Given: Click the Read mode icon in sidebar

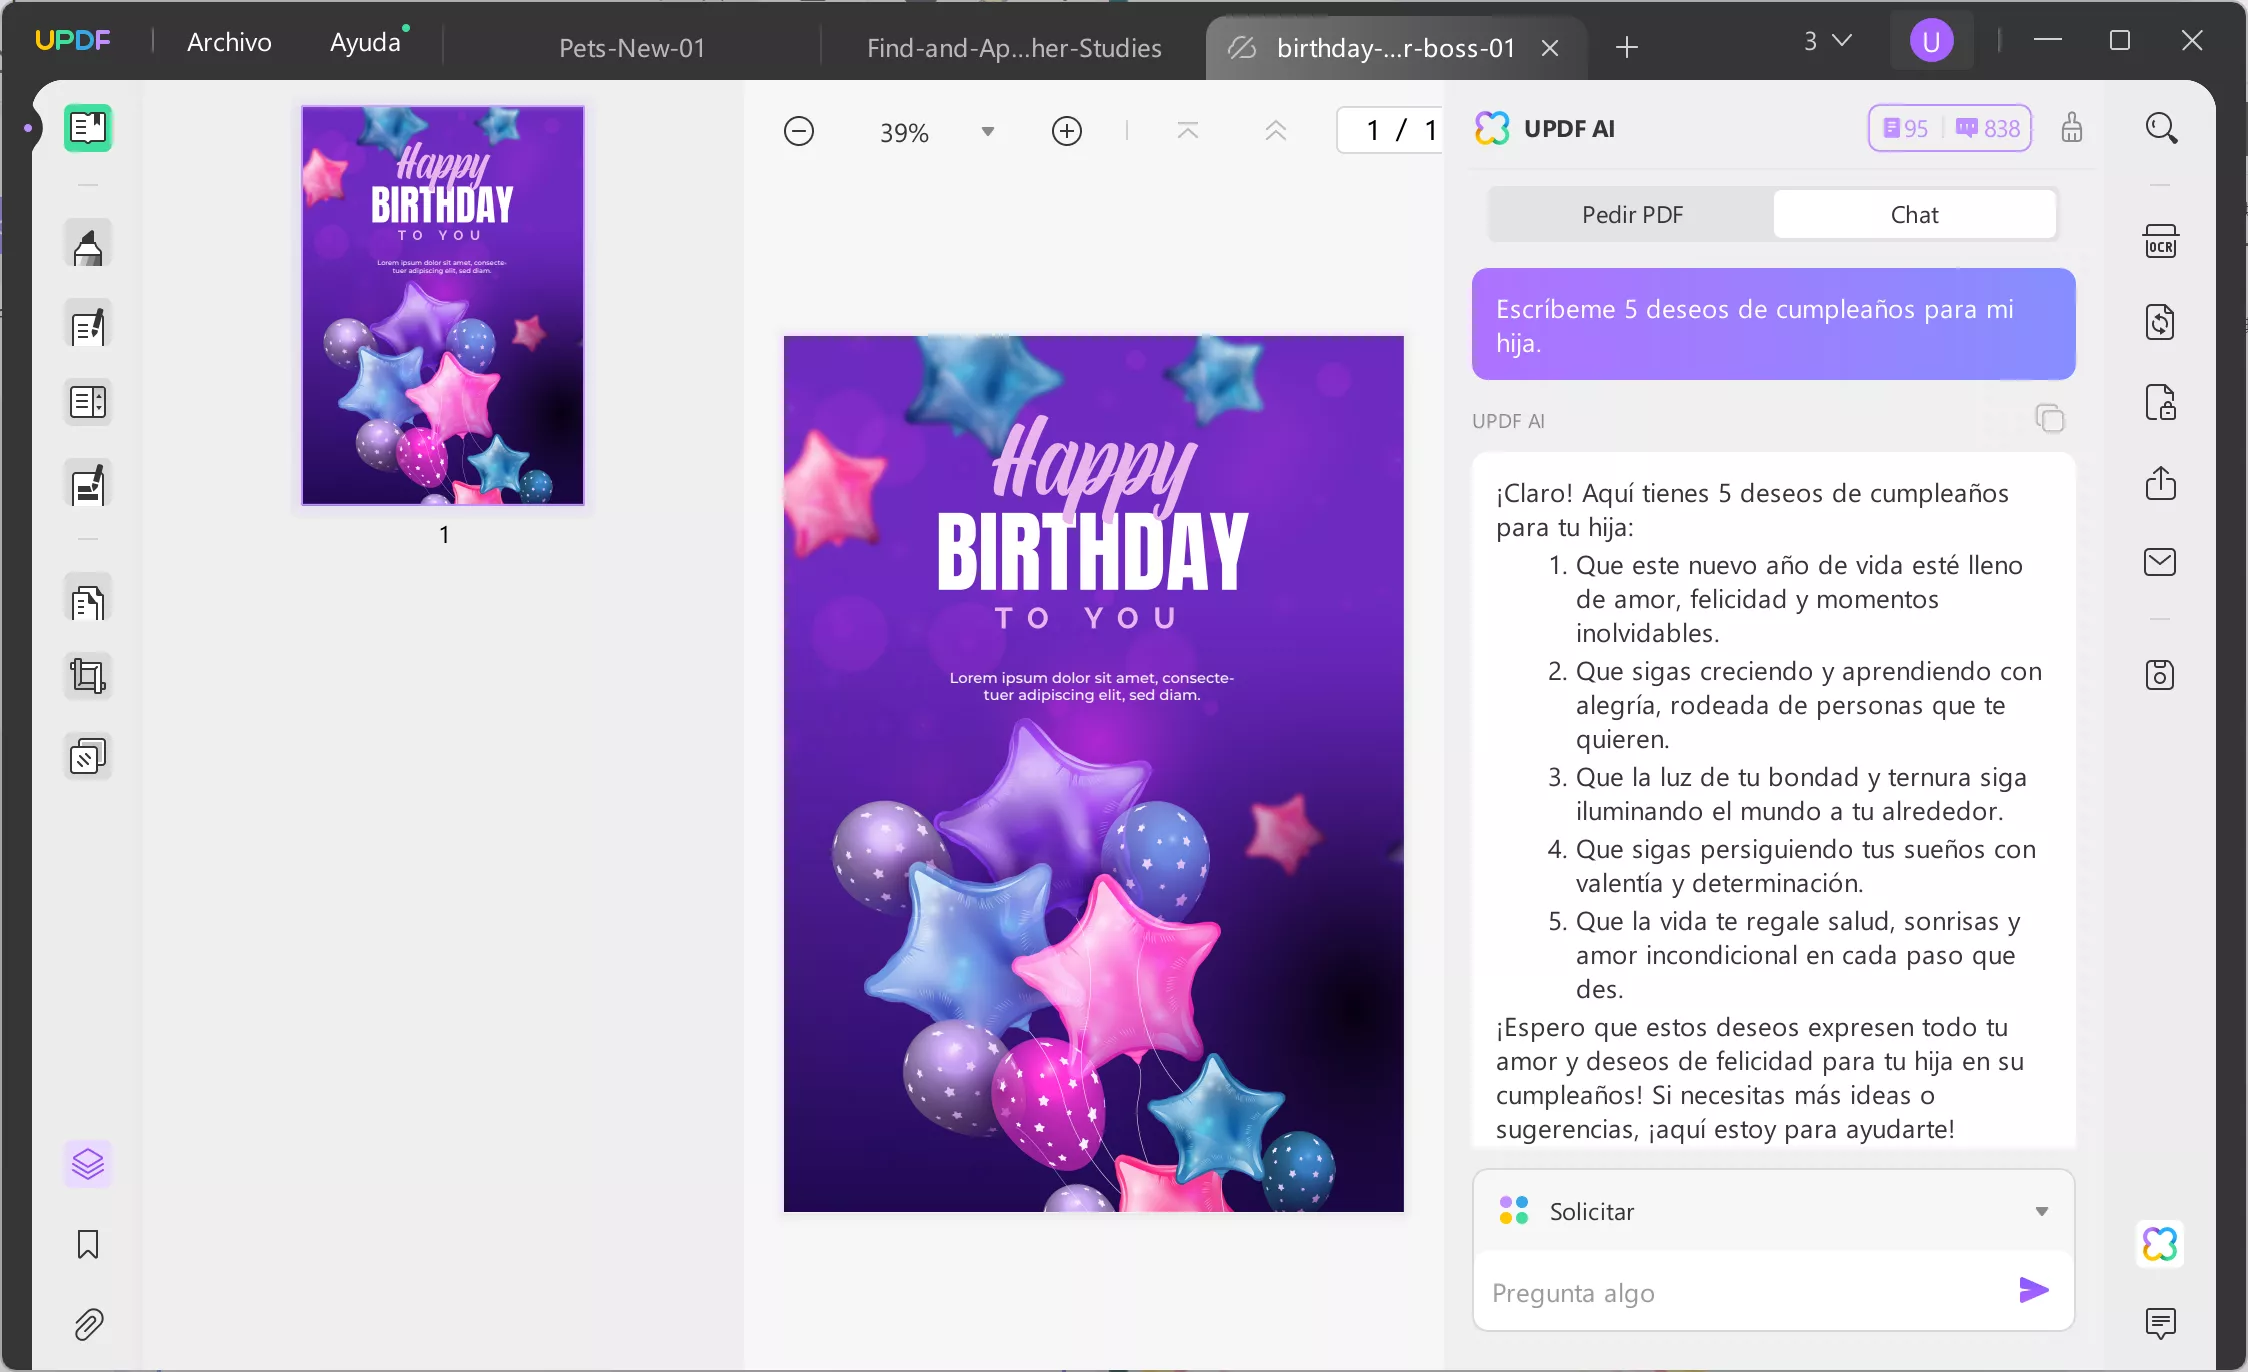Looking at the screenshot, I should click(x=85, y=129).
